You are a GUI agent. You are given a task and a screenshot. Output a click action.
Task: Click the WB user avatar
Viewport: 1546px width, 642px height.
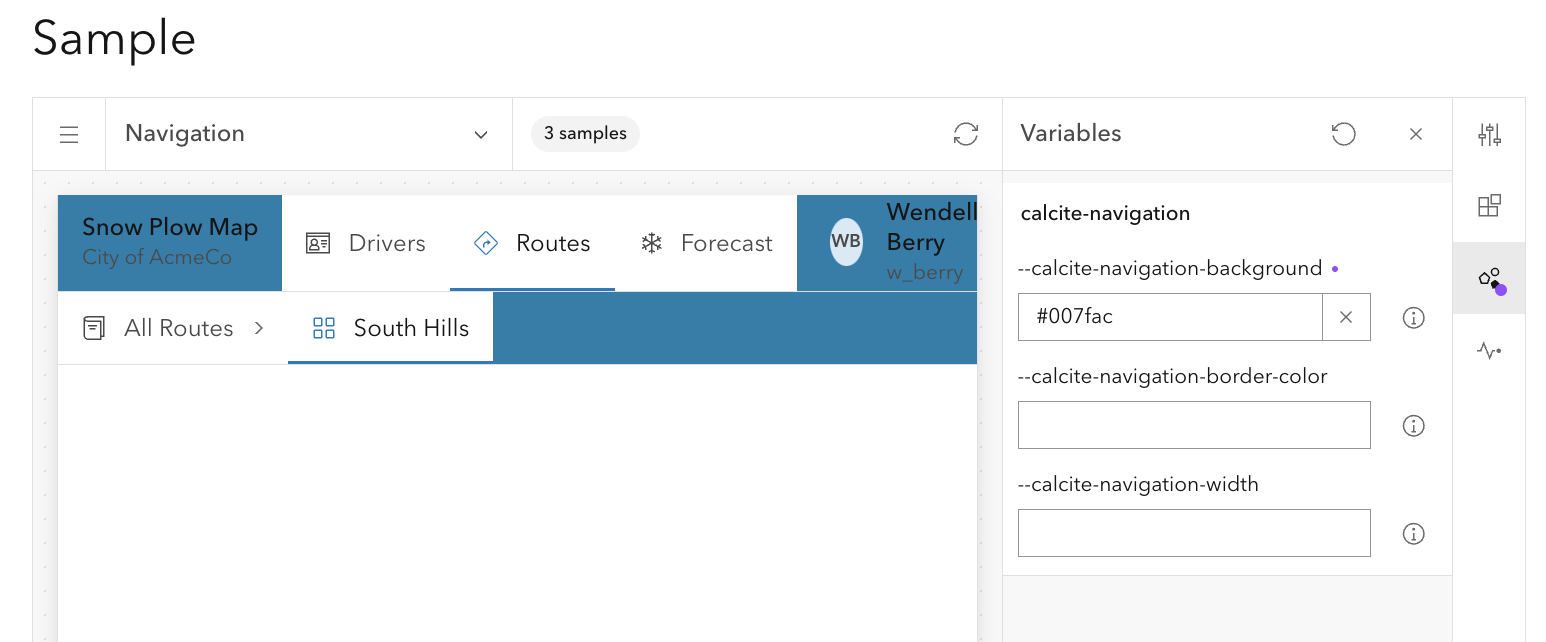coord(845,243)
